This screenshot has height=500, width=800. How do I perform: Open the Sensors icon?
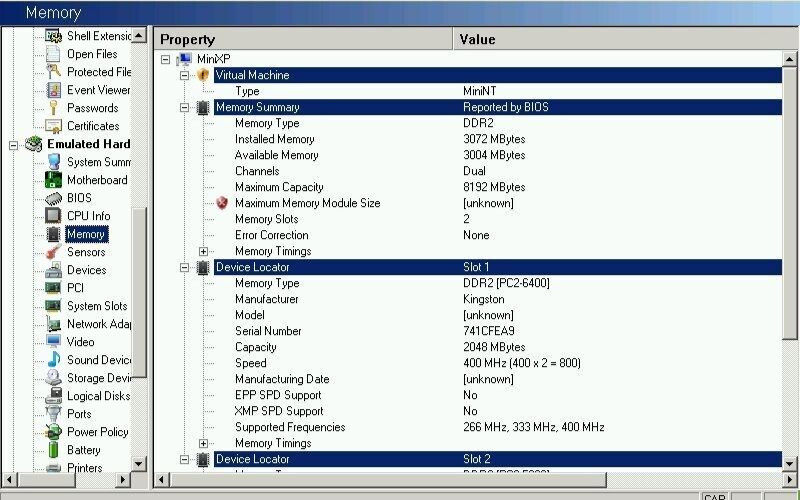pos(53,252)
